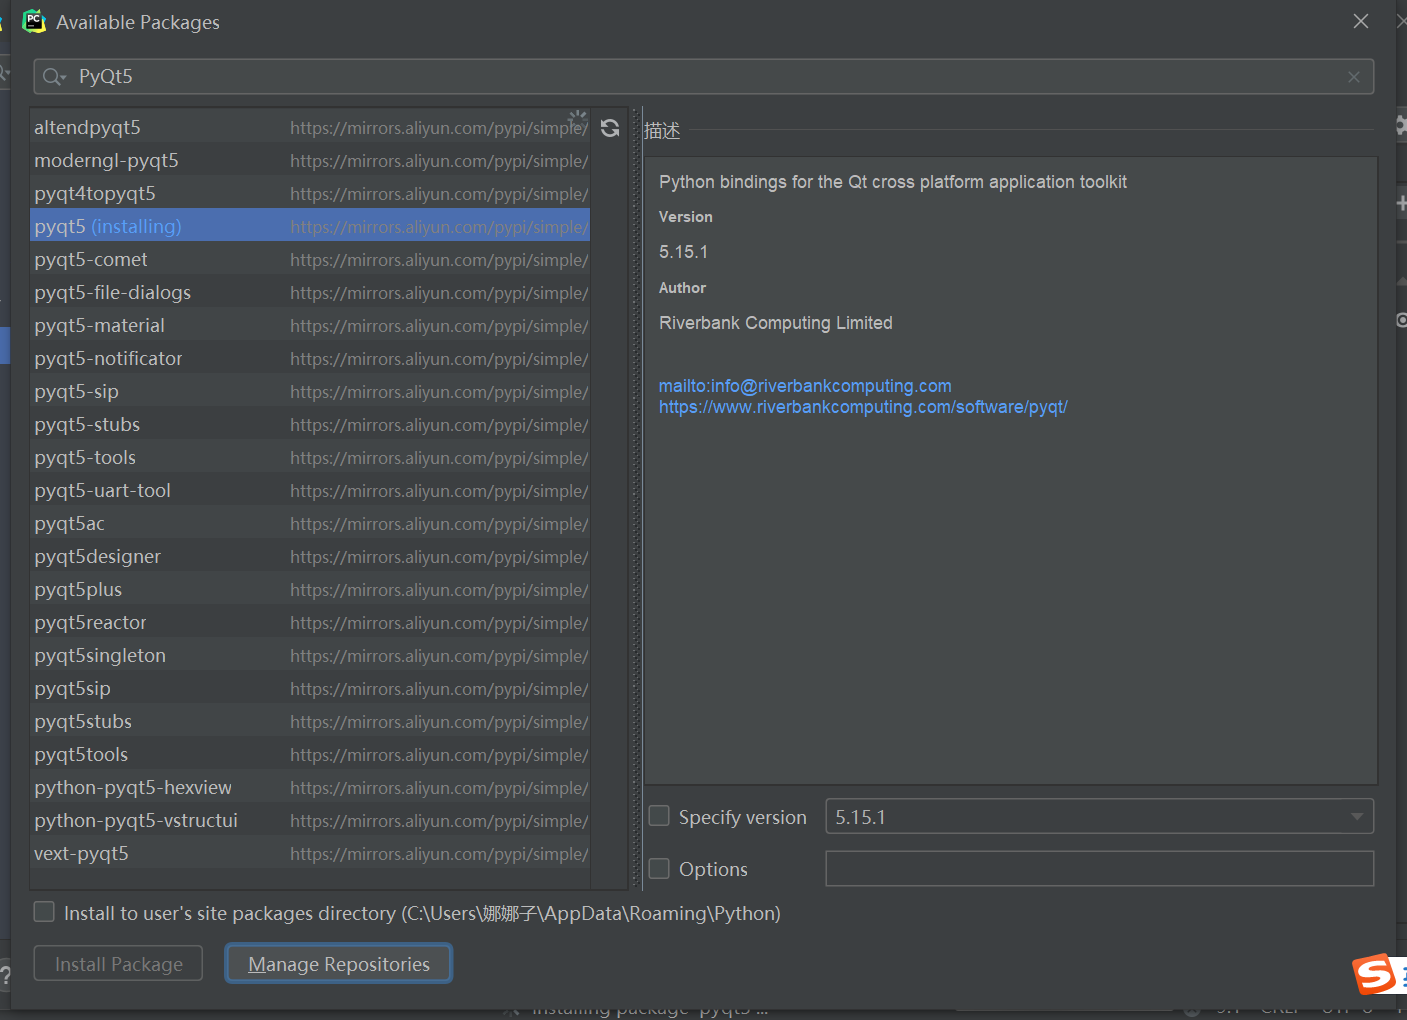Image resolution: width=1407 pixels, height=1020 pixels.
Task: Select pyqt5reactor package row
Action: tap(310, 622)
